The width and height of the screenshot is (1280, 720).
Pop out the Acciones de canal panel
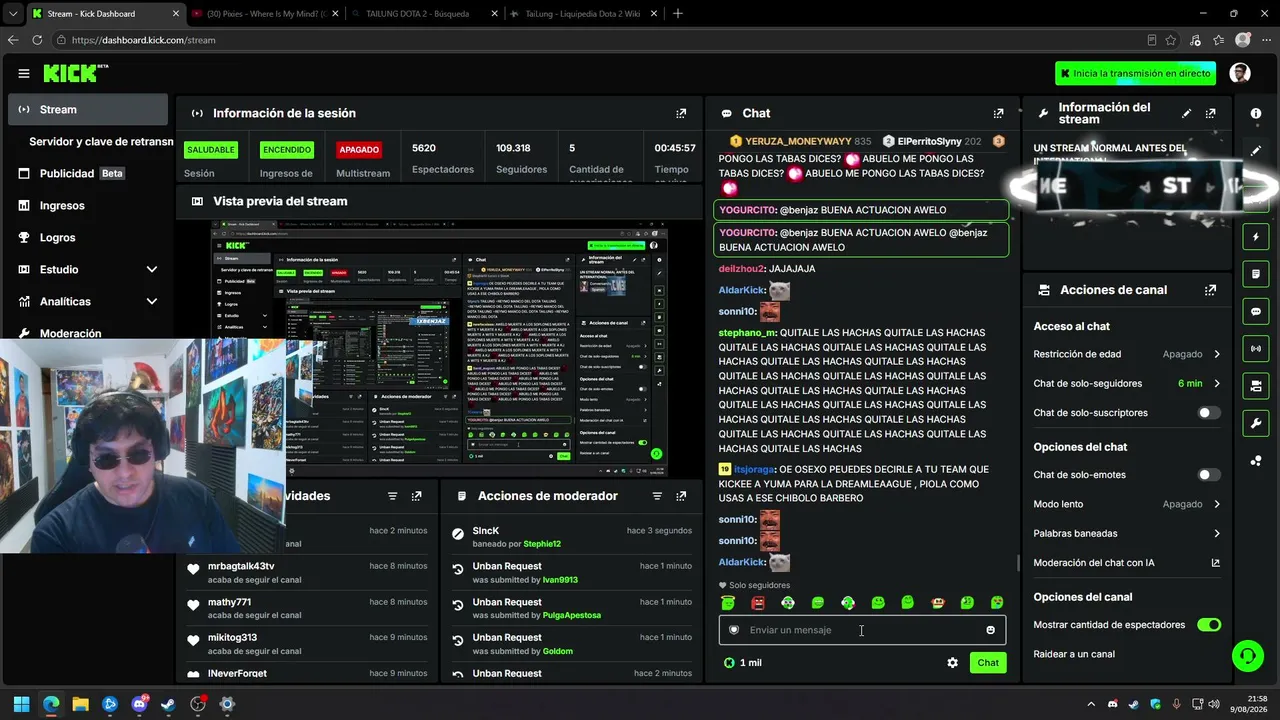point(1211,290)
